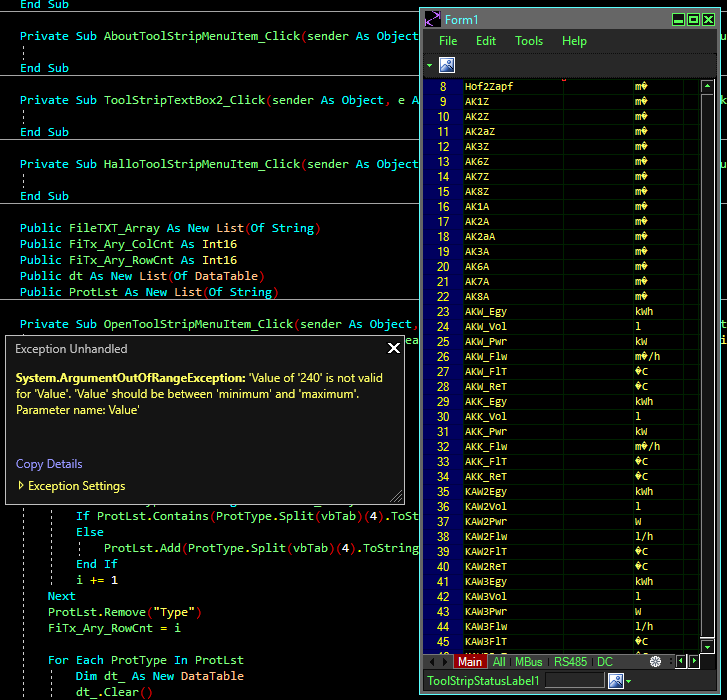Click the For Each ProtType In ProtLst line
This screenshot has width=727, height=700.
[146, 660]
